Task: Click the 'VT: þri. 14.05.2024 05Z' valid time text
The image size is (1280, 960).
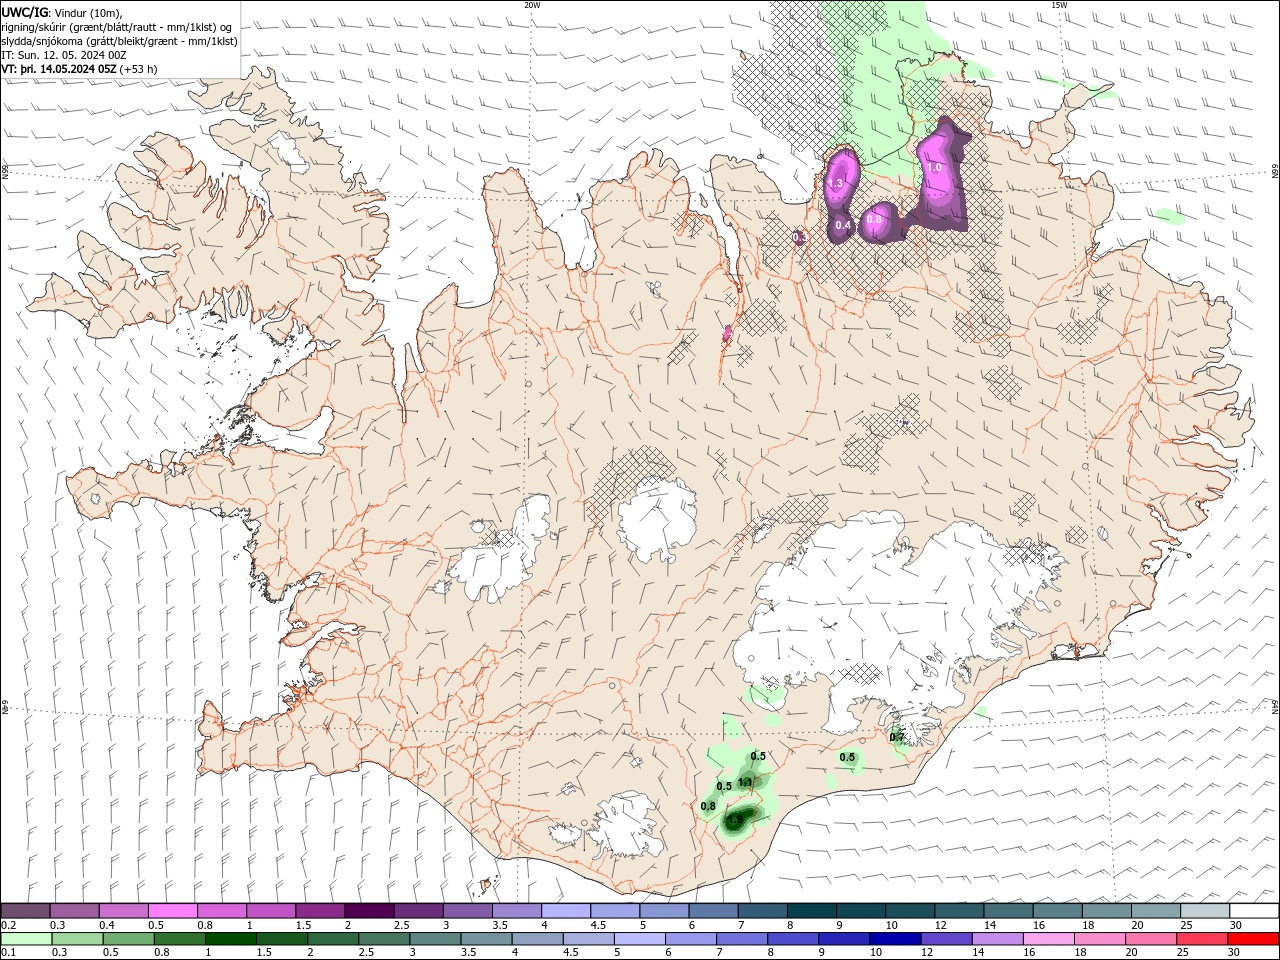Action: (59, 69)
